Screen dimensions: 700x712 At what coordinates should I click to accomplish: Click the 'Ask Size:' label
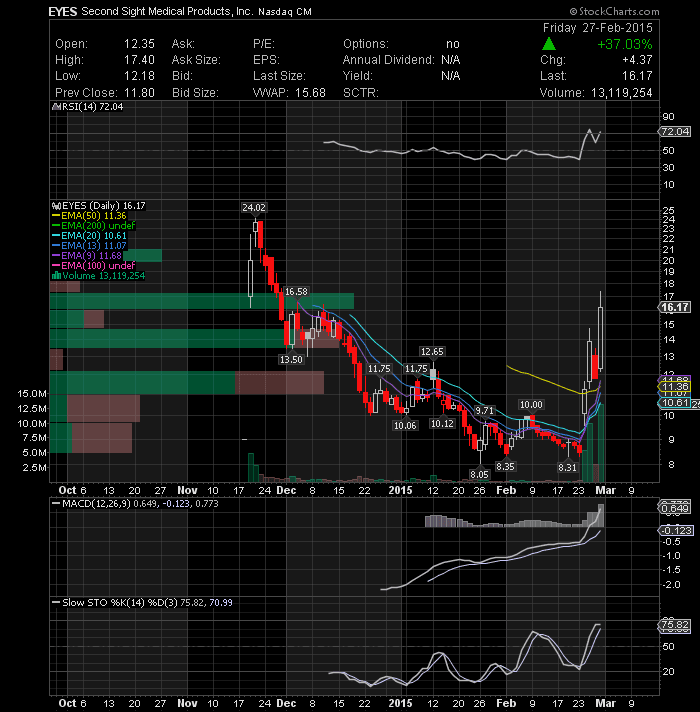coord(196,60)
